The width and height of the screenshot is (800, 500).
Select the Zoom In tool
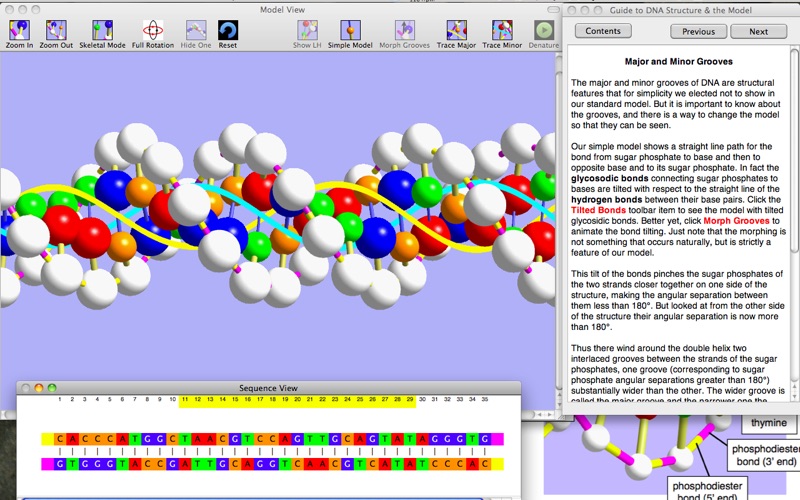click(x=19, y=34)
